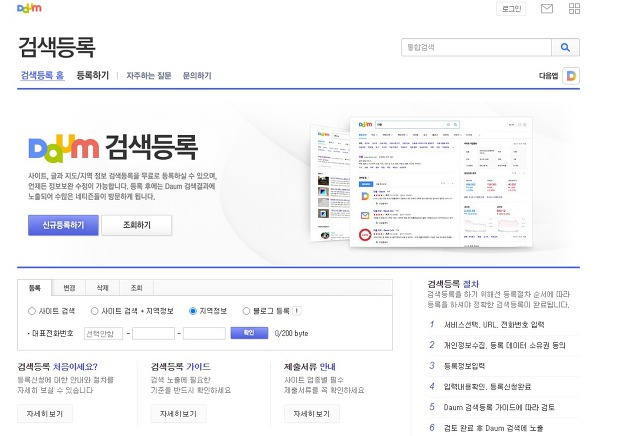
Task: Select the 사이트 검색 + 지역정보 radio
Action: click(x=95, y=311)
